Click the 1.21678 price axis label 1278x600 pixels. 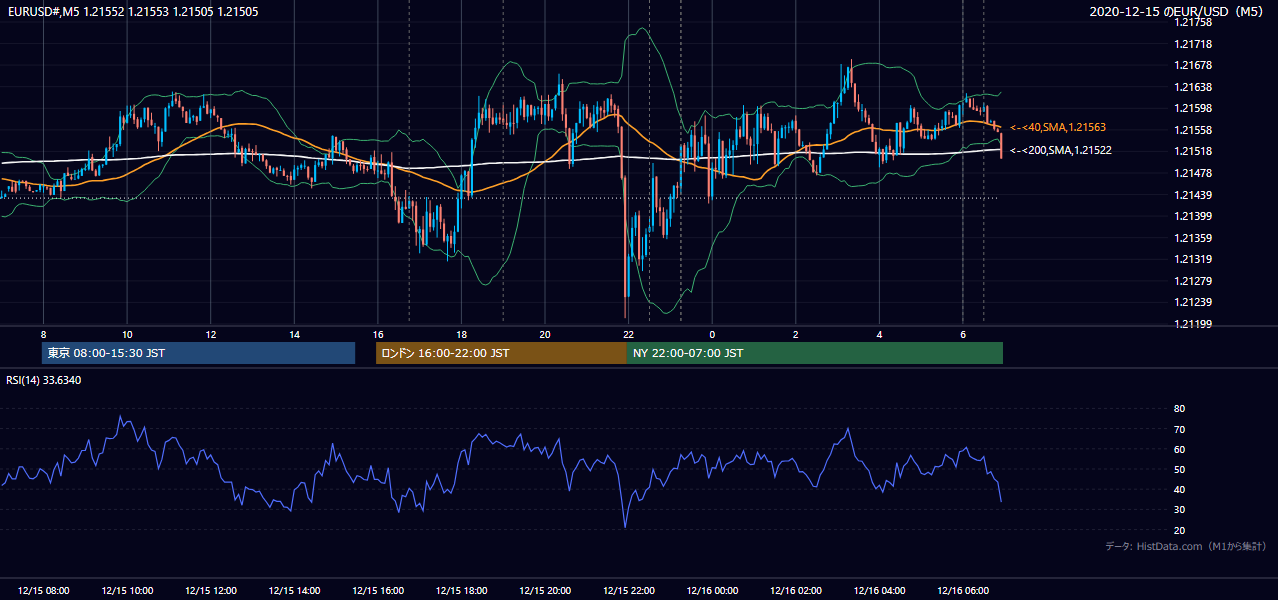coord(1193,66)
